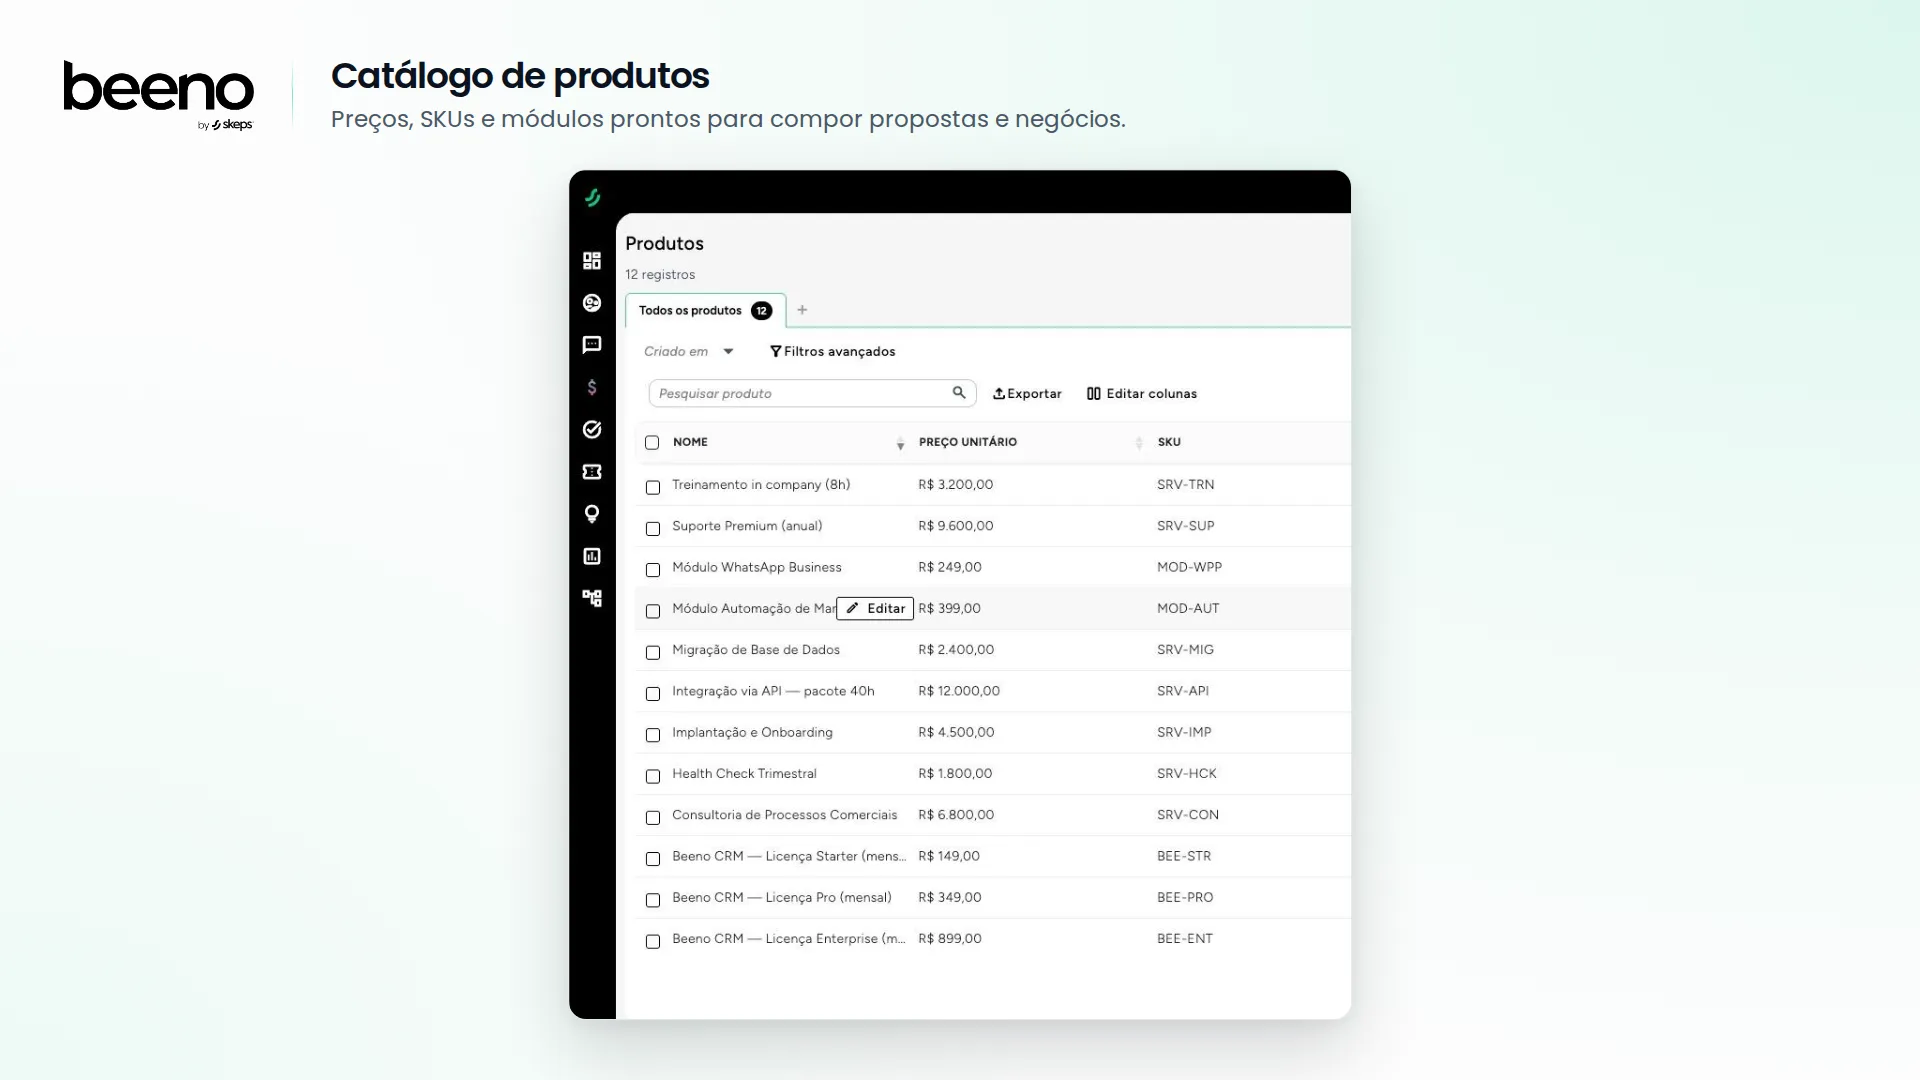The height and width of the screenshot is (1080, 1920).
Task: Select the Todos os produtos tab
Action: tap(705, 310)
